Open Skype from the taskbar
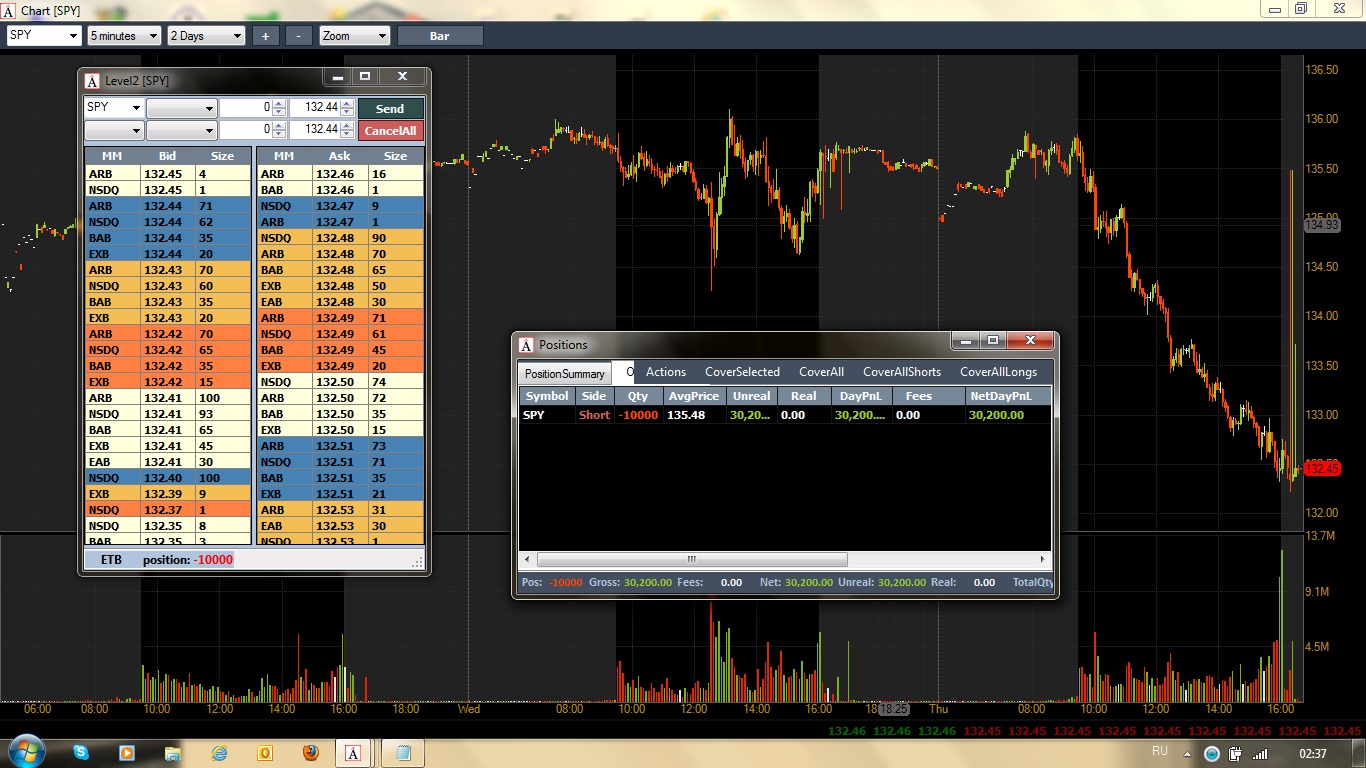 (x=80, y=752)
